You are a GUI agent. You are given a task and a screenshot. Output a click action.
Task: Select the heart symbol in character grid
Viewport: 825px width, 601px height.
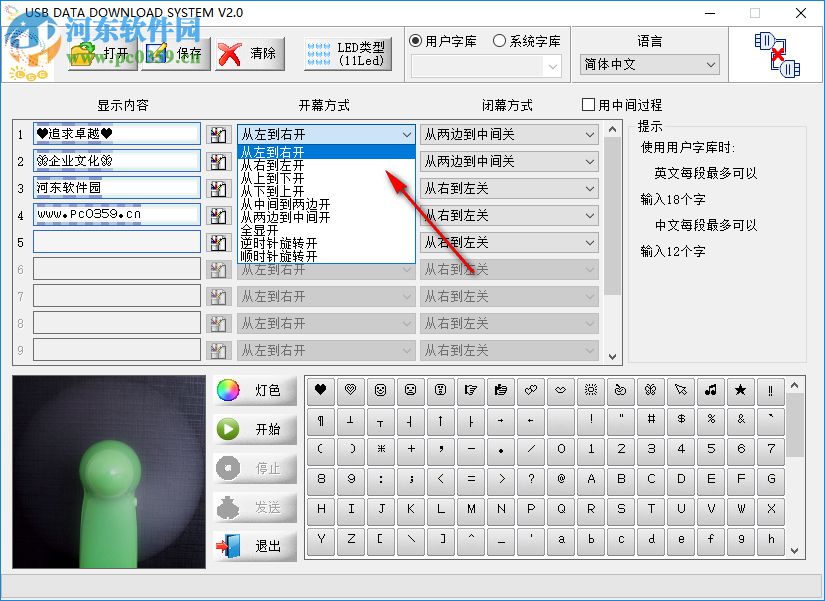[320, 391]
